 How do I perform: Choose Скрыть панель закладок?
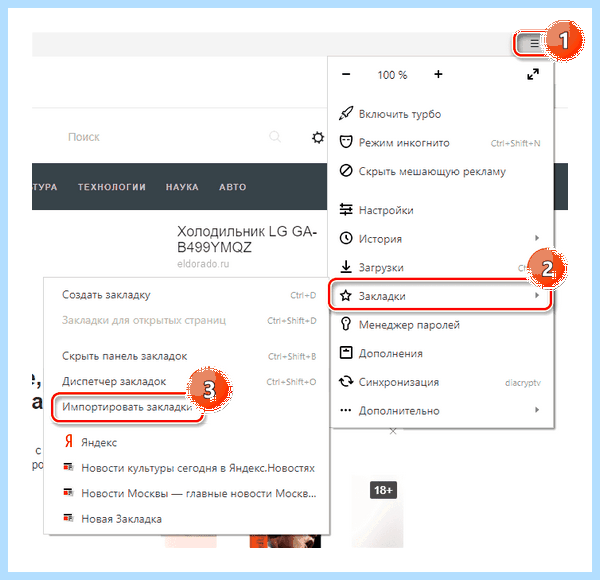pyautogui.click(x=186, y=356)
